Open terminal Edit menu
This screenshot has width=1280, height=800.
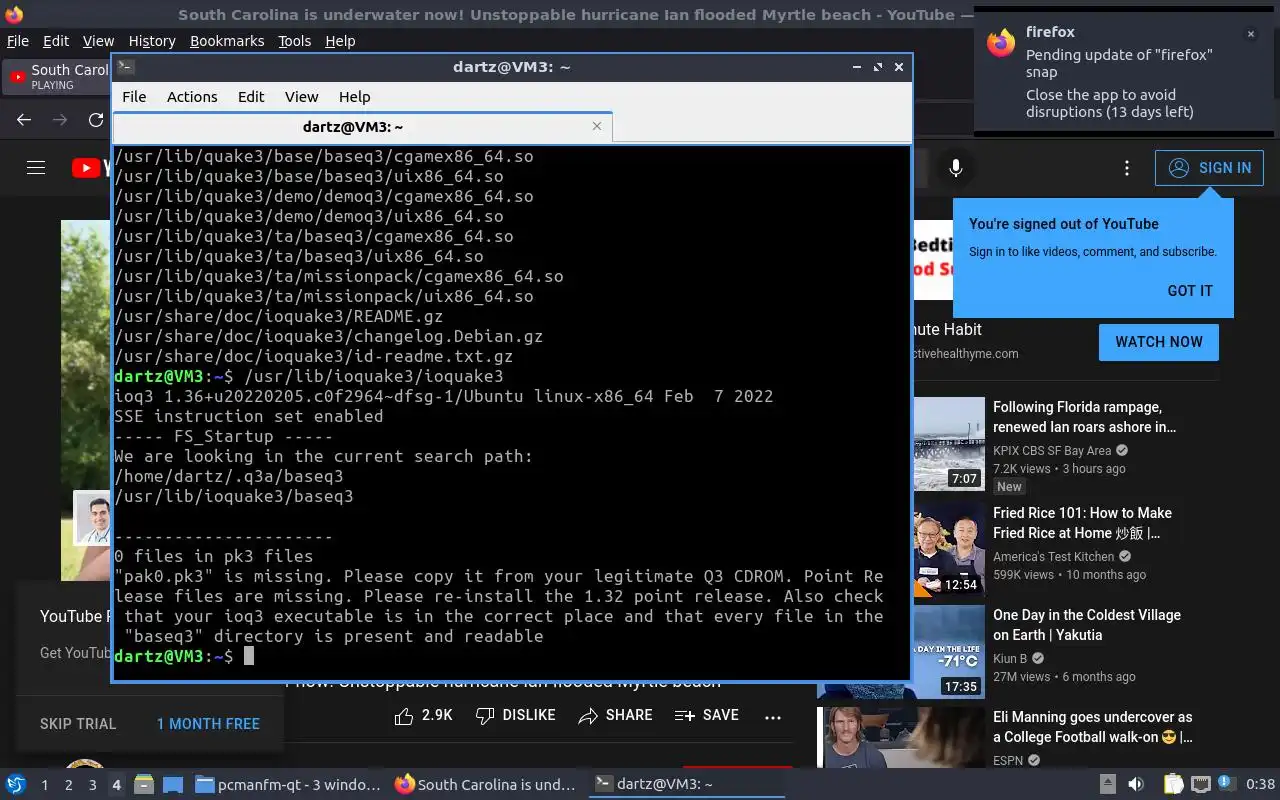pyautogui.click(x=251, y=97)
